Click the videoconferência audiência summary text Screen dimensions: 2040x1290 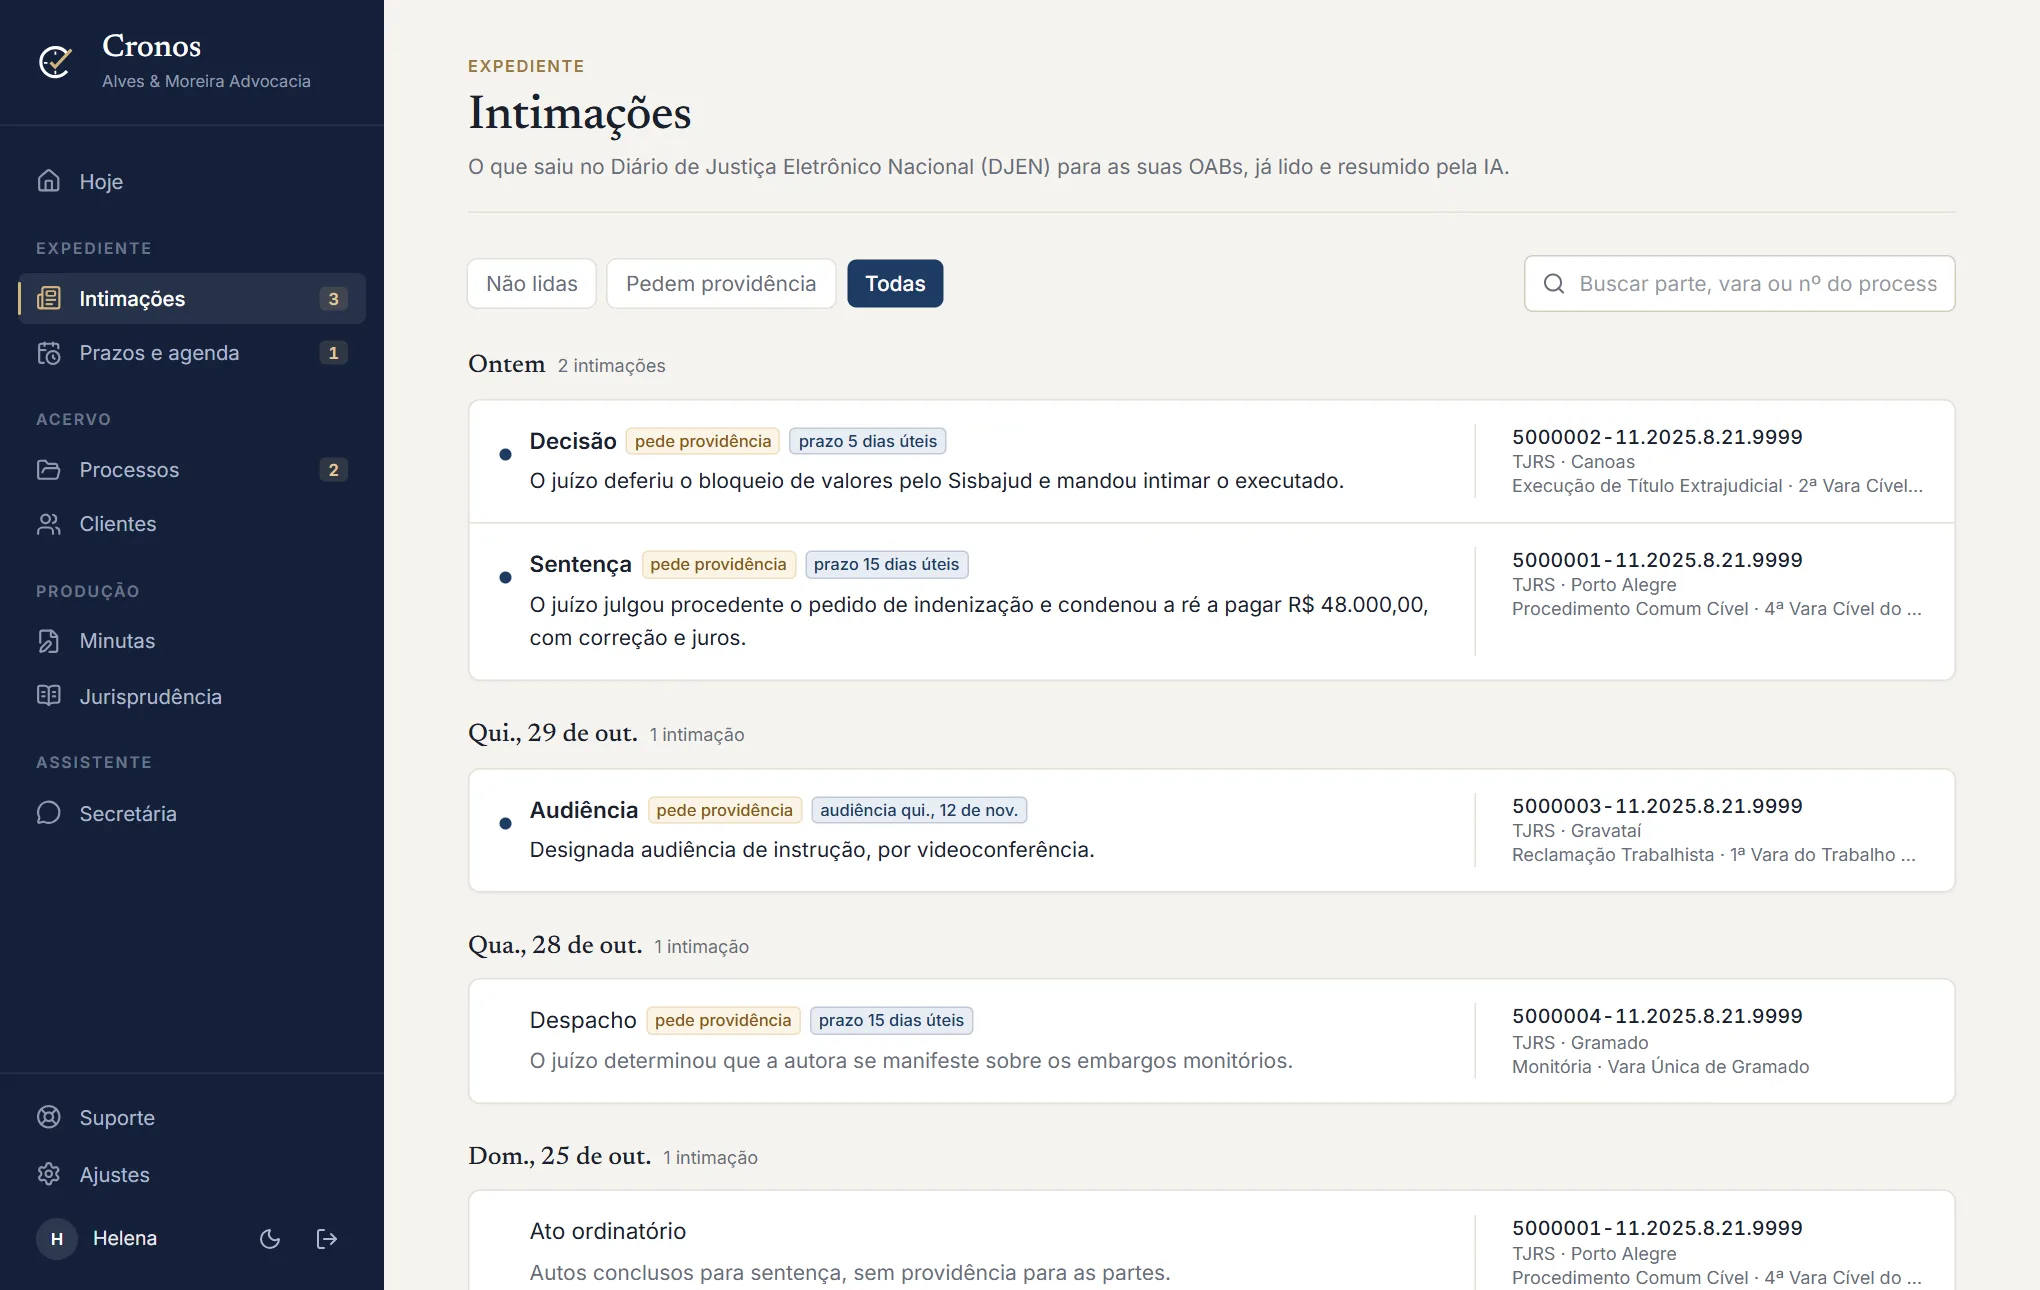pos(812,850)
